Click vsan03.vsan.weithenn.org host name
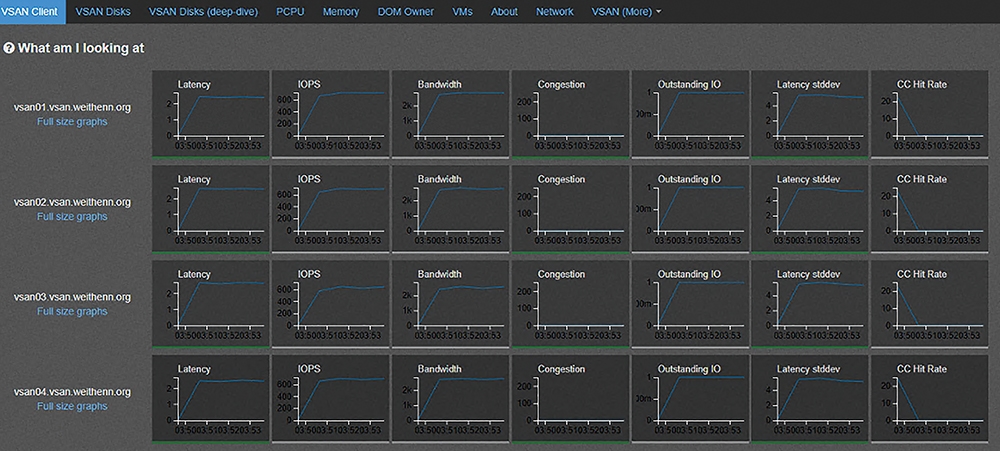 [x=72, y=297]
